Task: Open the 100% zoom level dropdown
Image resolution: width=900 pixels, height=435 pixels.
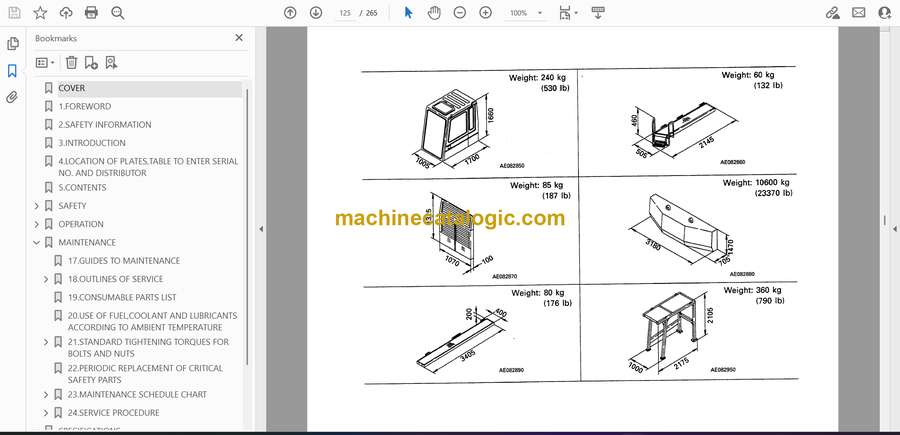Action: tap(526, 13)
